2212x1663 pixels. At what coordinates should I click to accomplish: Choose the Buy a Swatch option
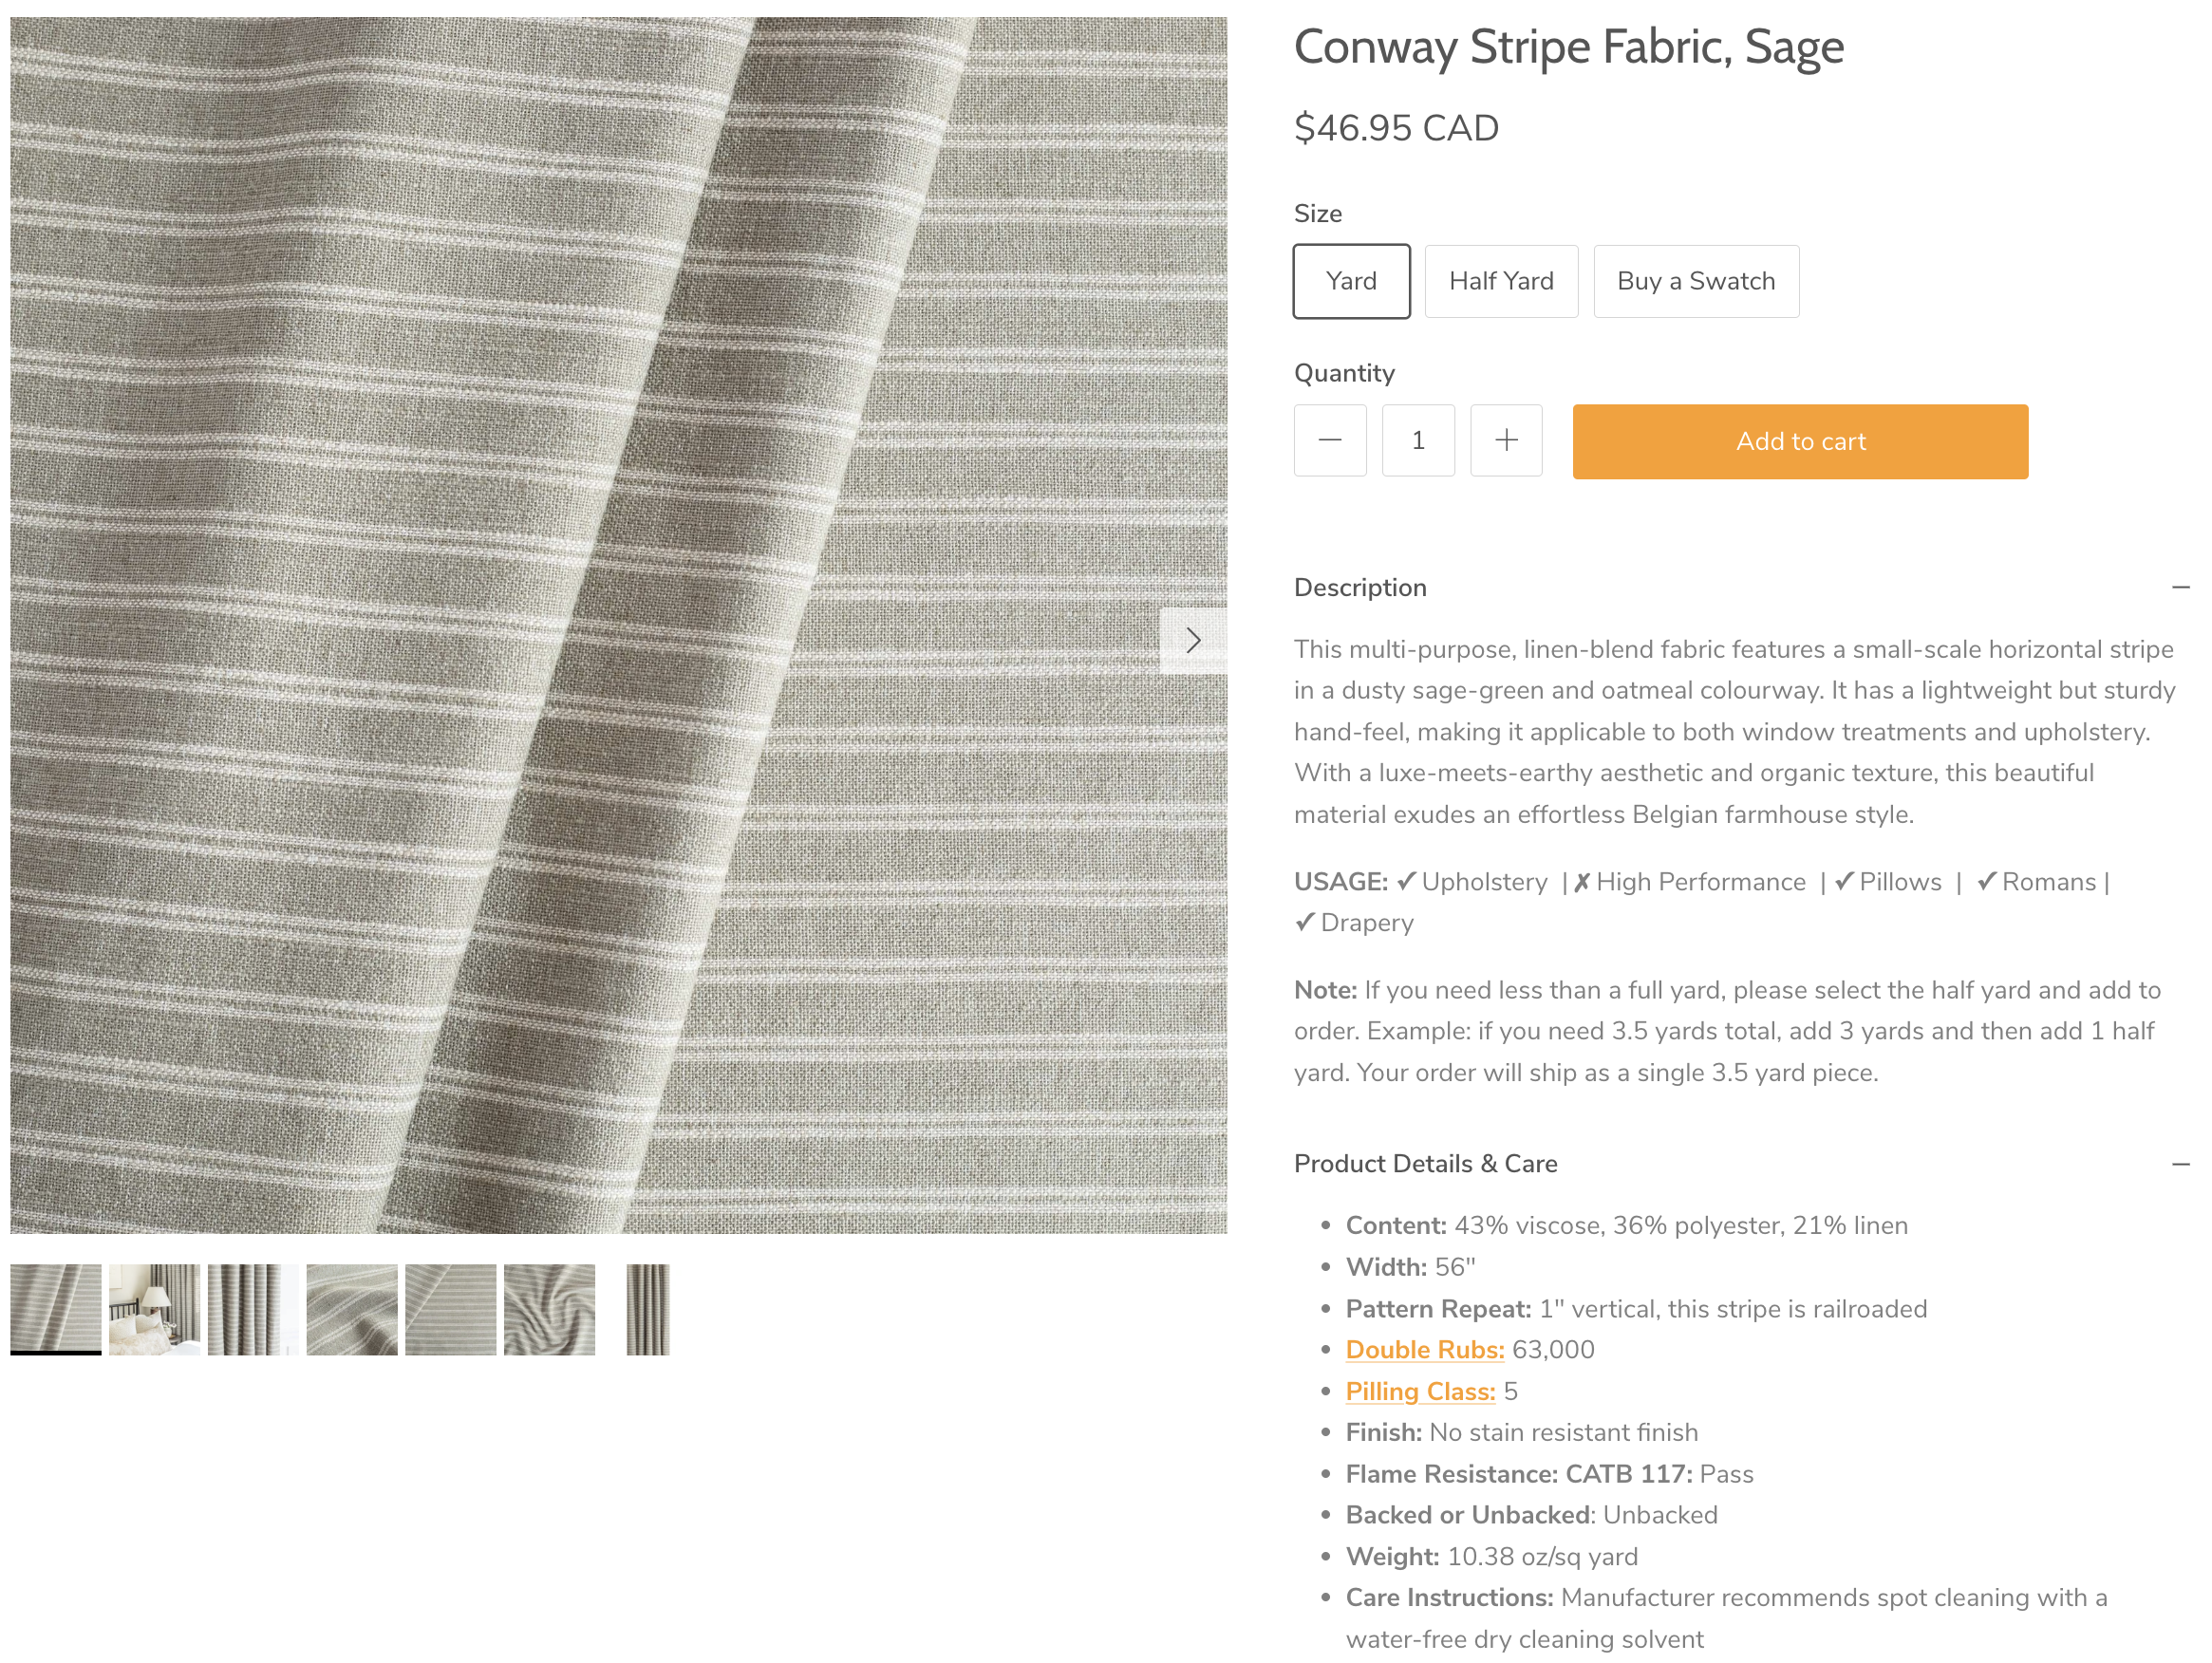click(x=1696, y=281)
